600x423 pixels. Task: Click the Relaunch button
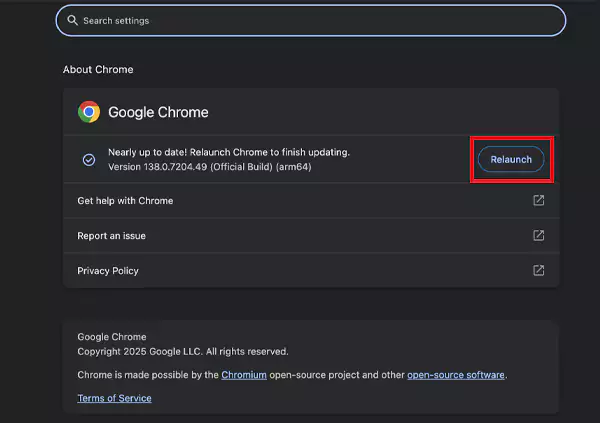(511, 159)
